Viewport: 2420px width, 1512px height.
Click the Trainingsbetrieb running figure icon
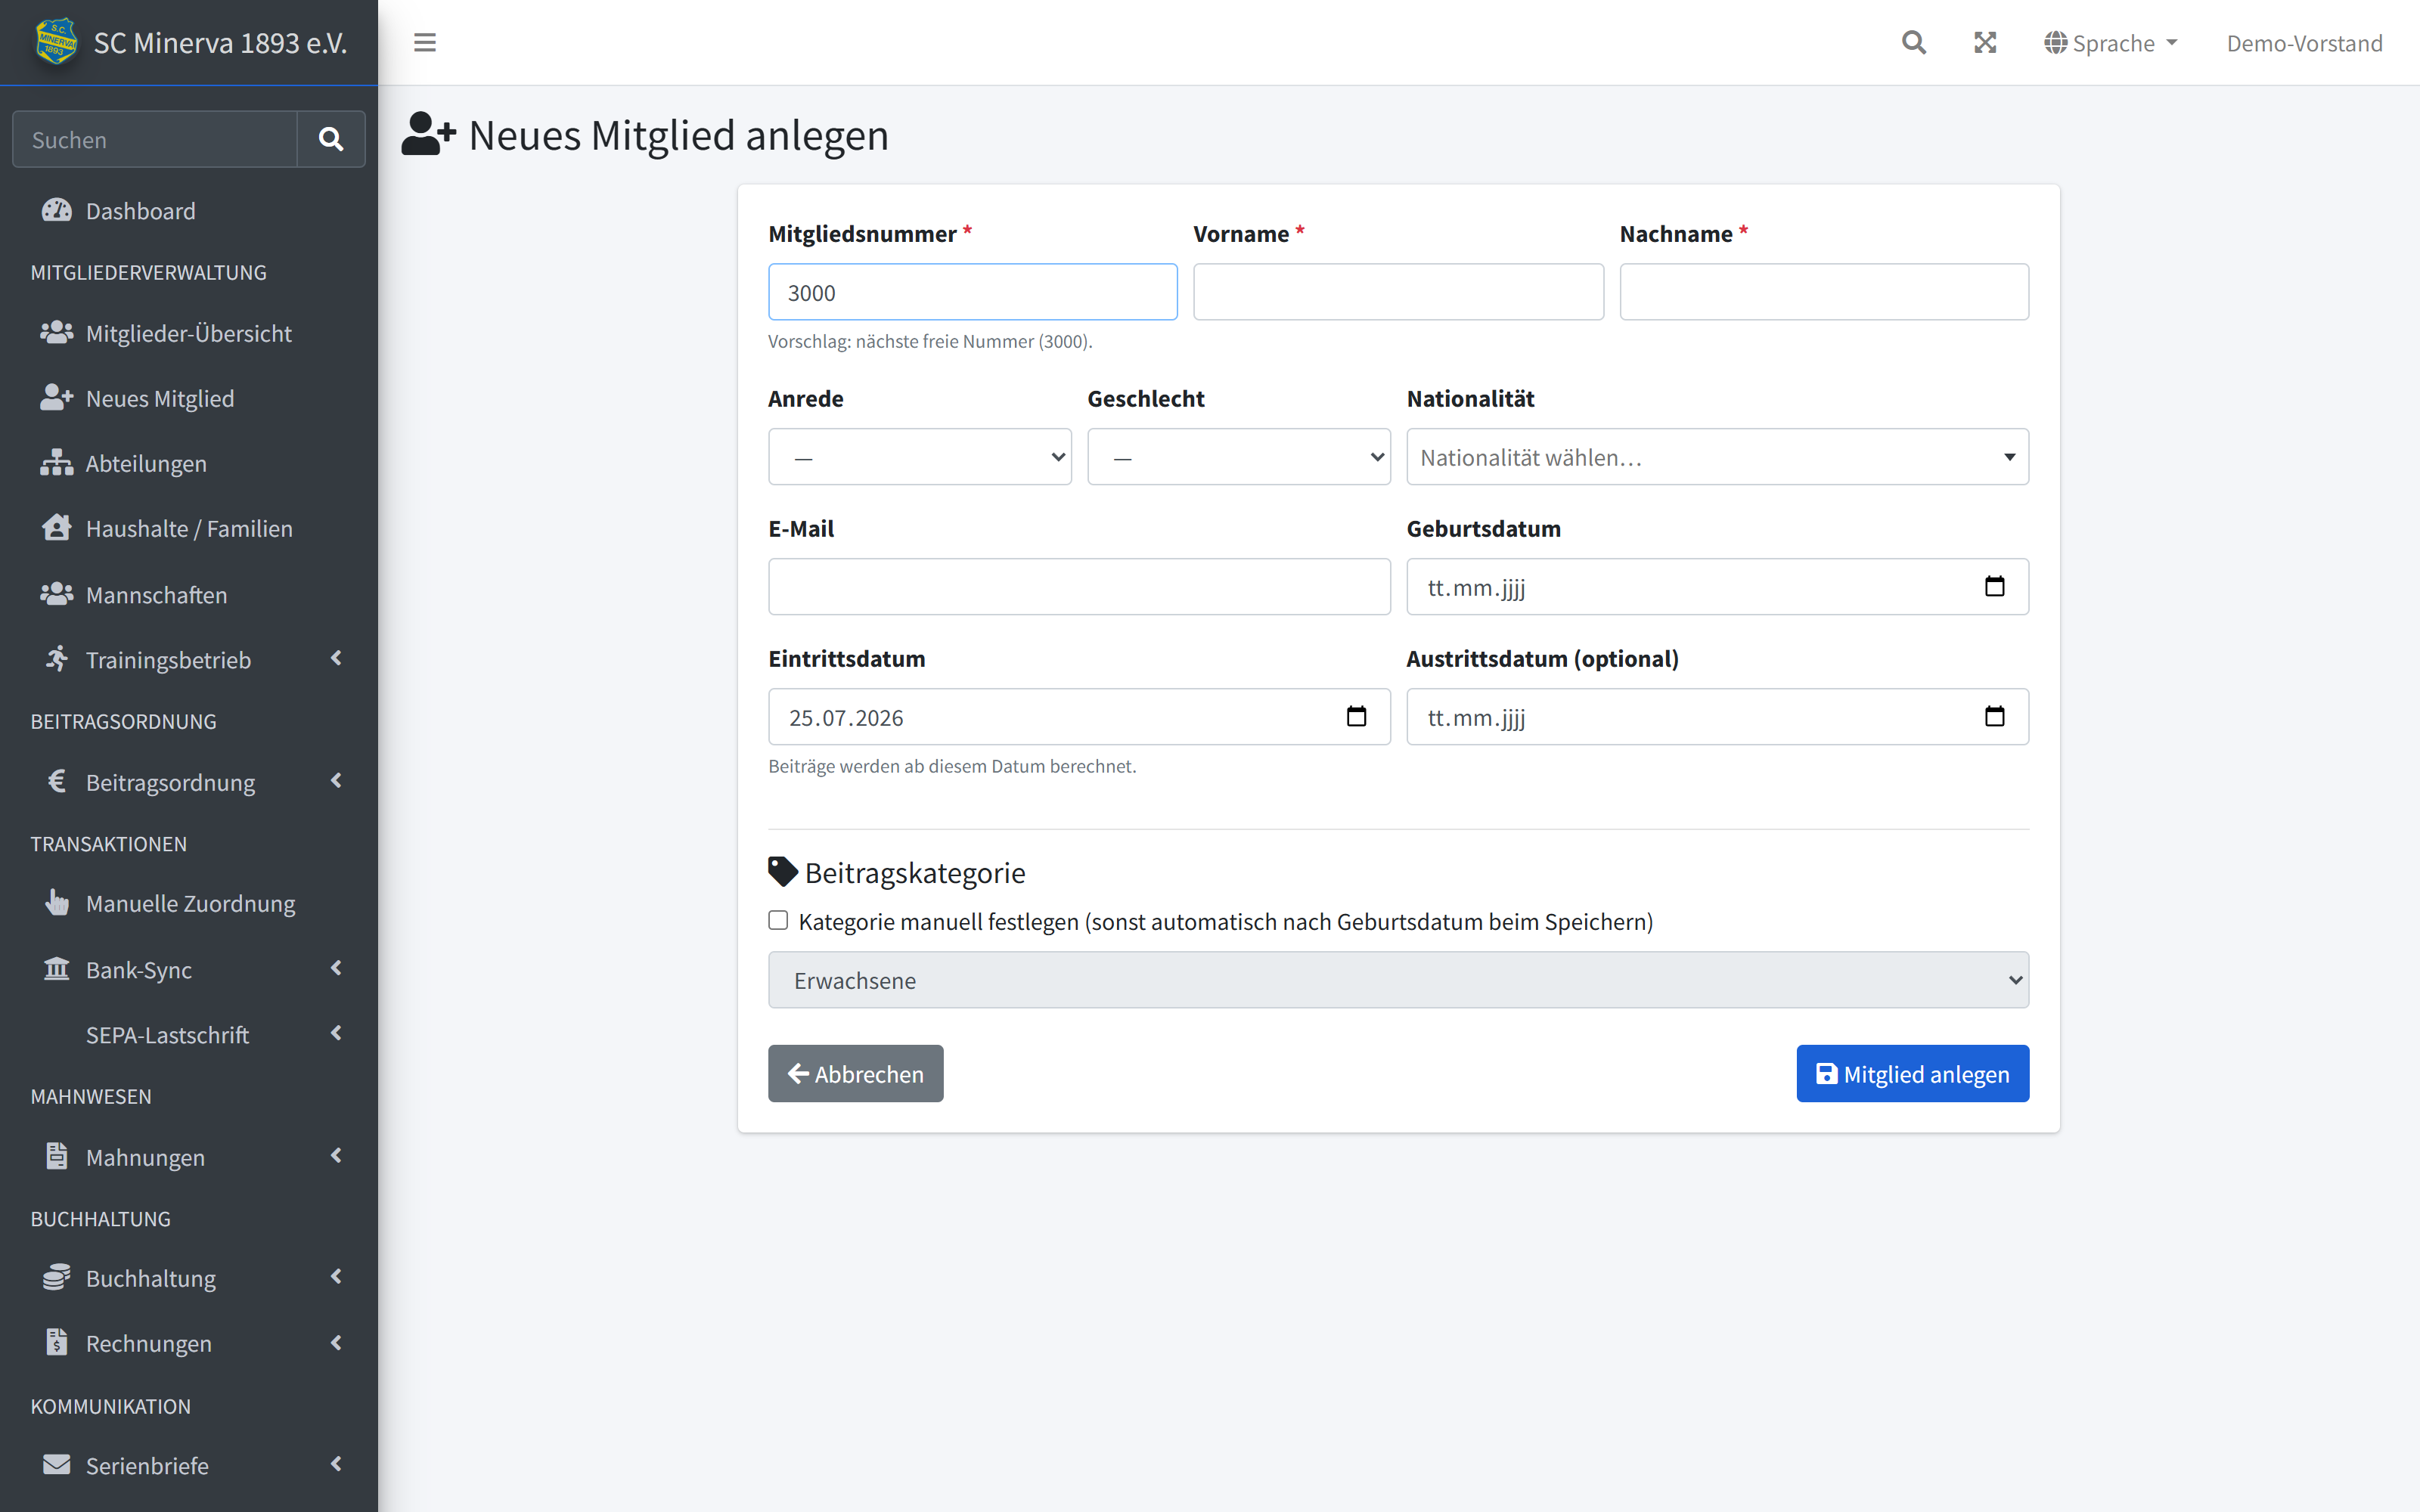57,658
